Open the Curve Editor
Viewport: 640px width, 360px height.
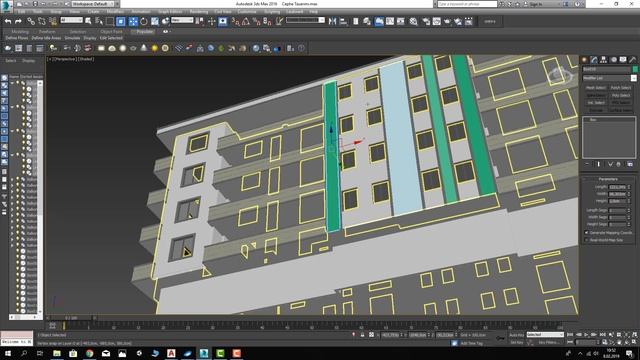pos(390,21)
